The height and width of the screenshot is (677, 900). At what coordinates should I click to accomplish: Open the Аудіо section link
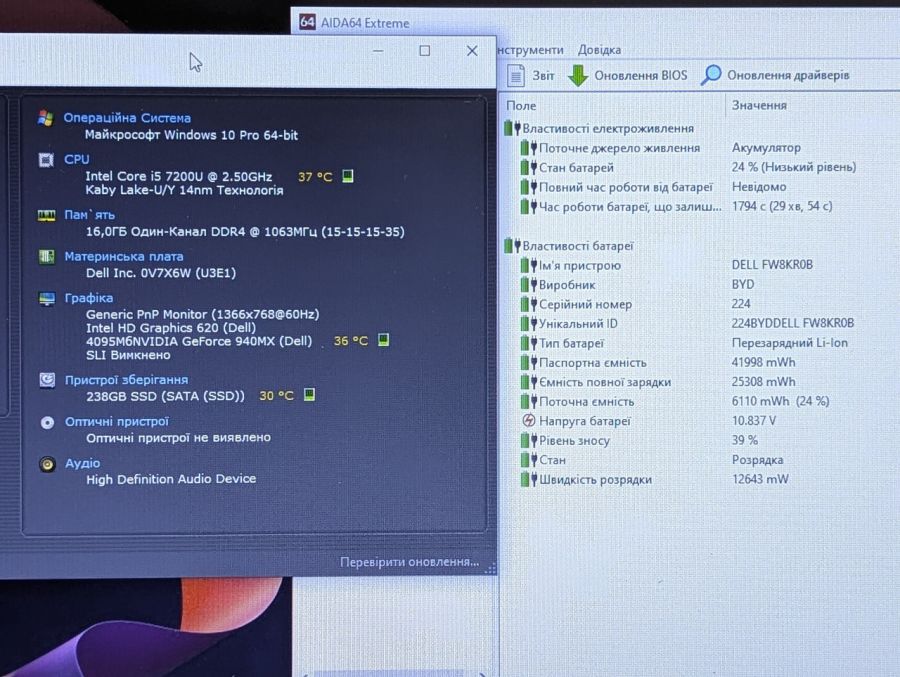point(82,463)
